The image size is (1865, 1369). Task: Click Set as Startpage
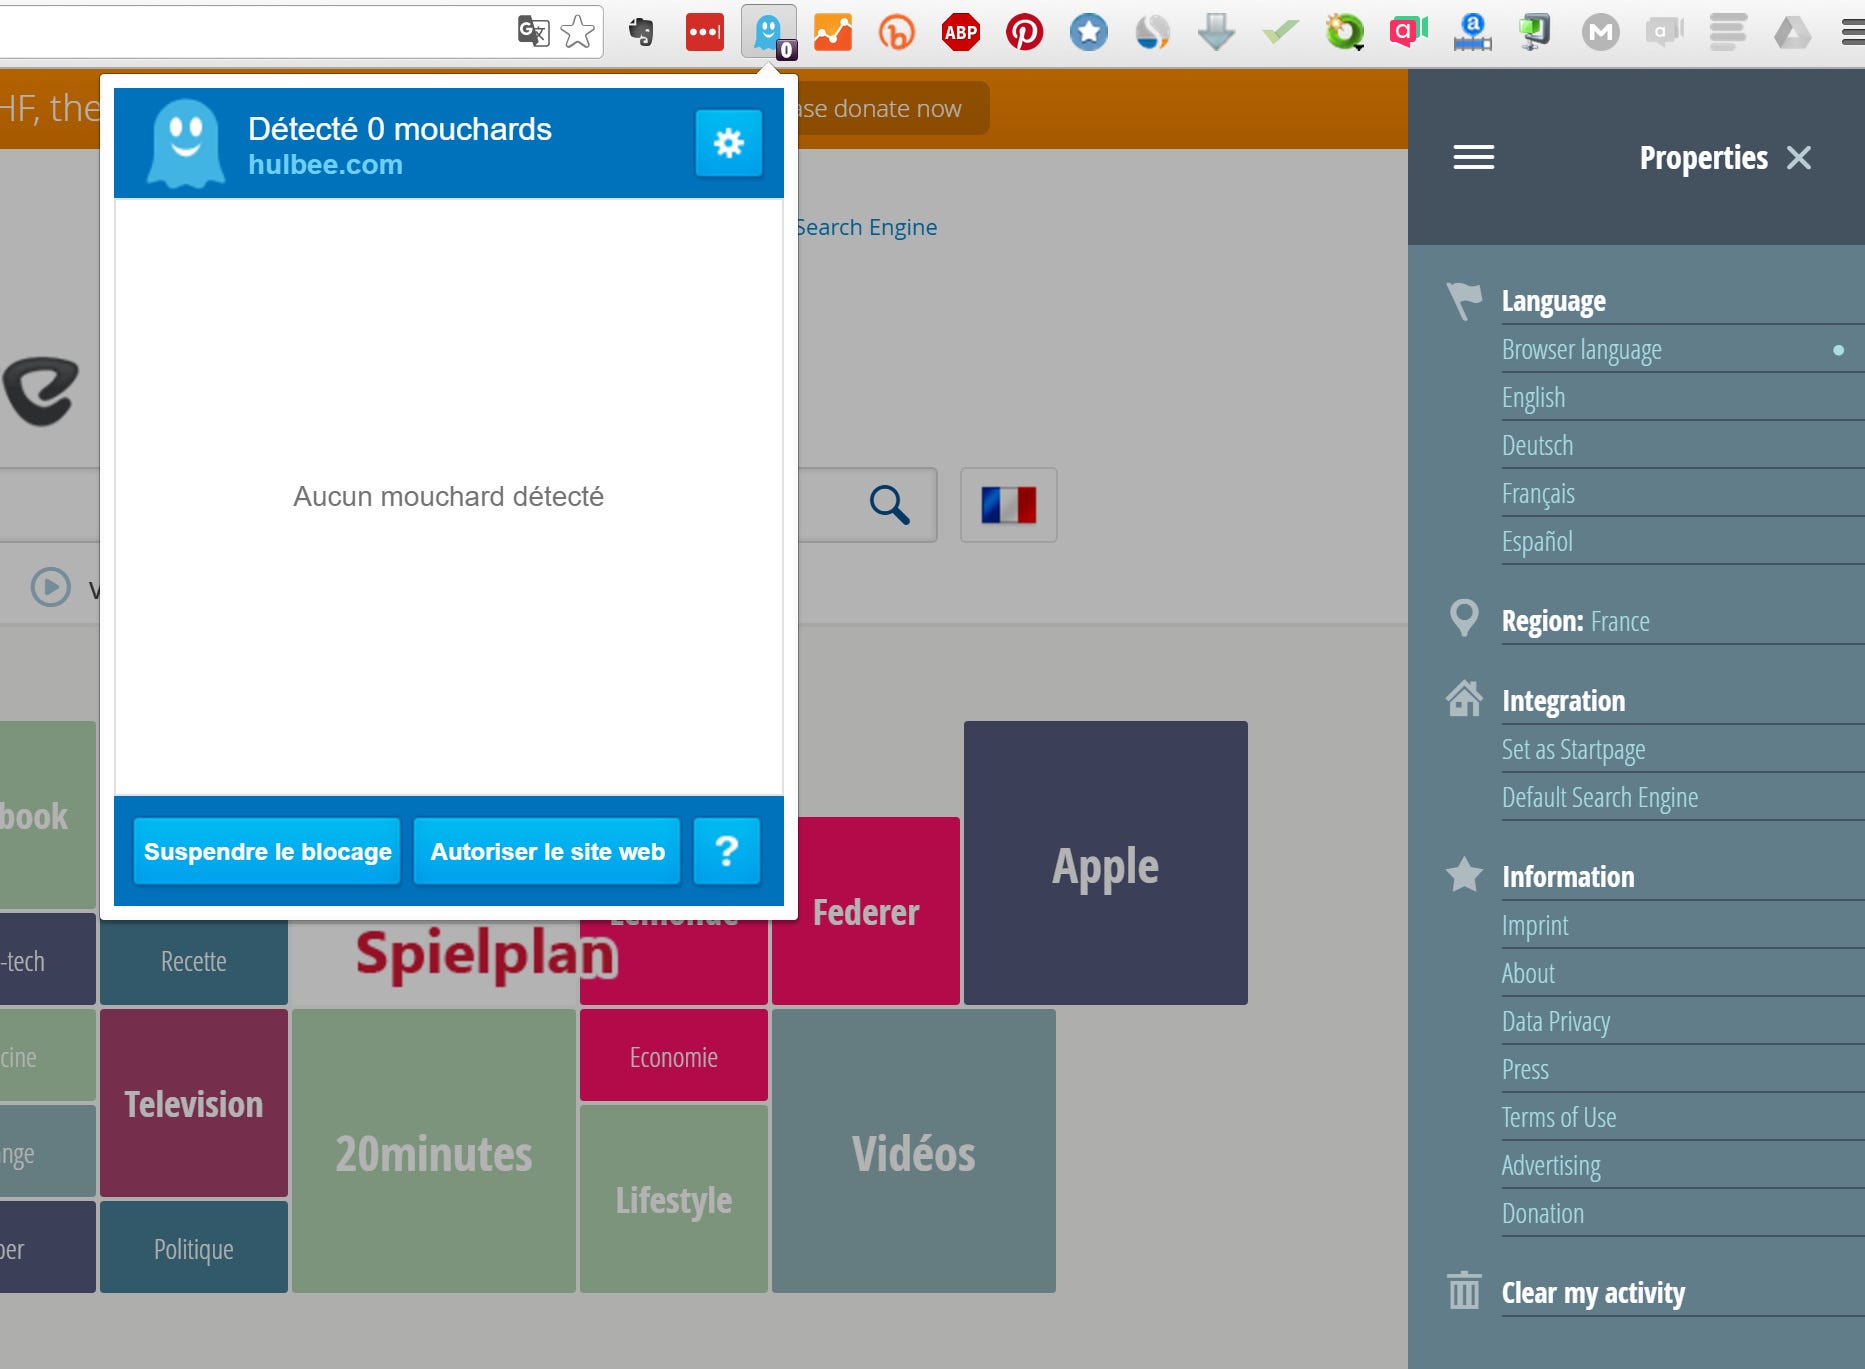click(1683, 750)
